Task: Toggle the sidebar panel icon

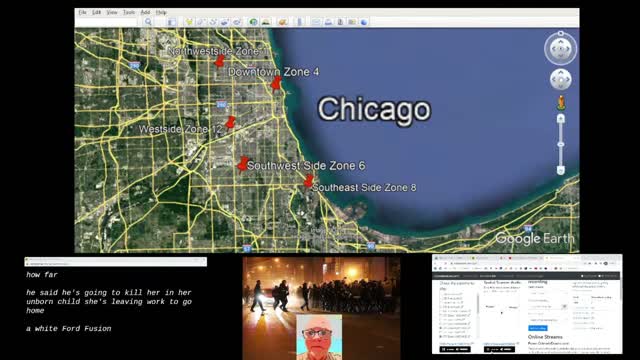Action: coord(172,22)
